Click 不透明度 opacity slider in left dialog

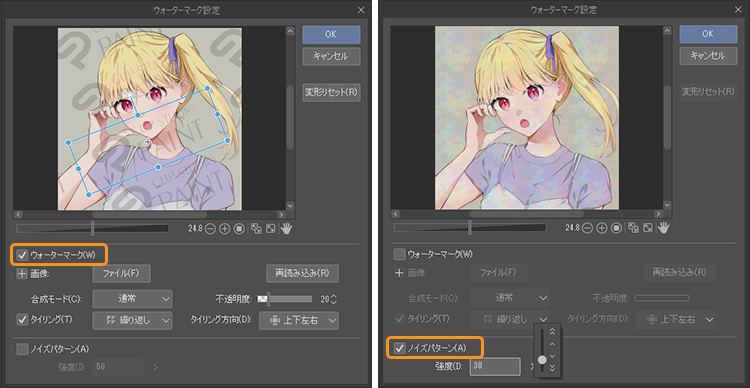tap(285, 299)
